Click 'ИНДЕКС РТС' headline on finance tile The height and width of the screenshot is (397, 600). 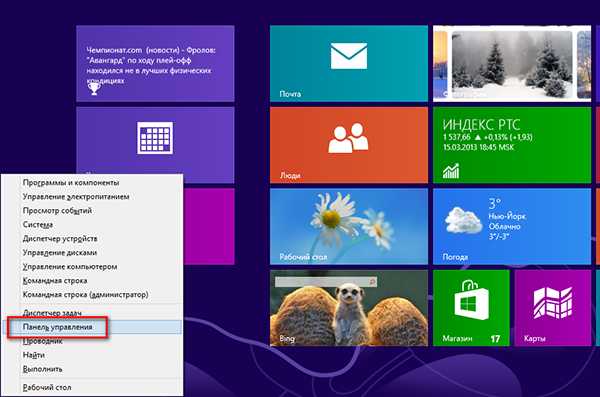point(482,125)
